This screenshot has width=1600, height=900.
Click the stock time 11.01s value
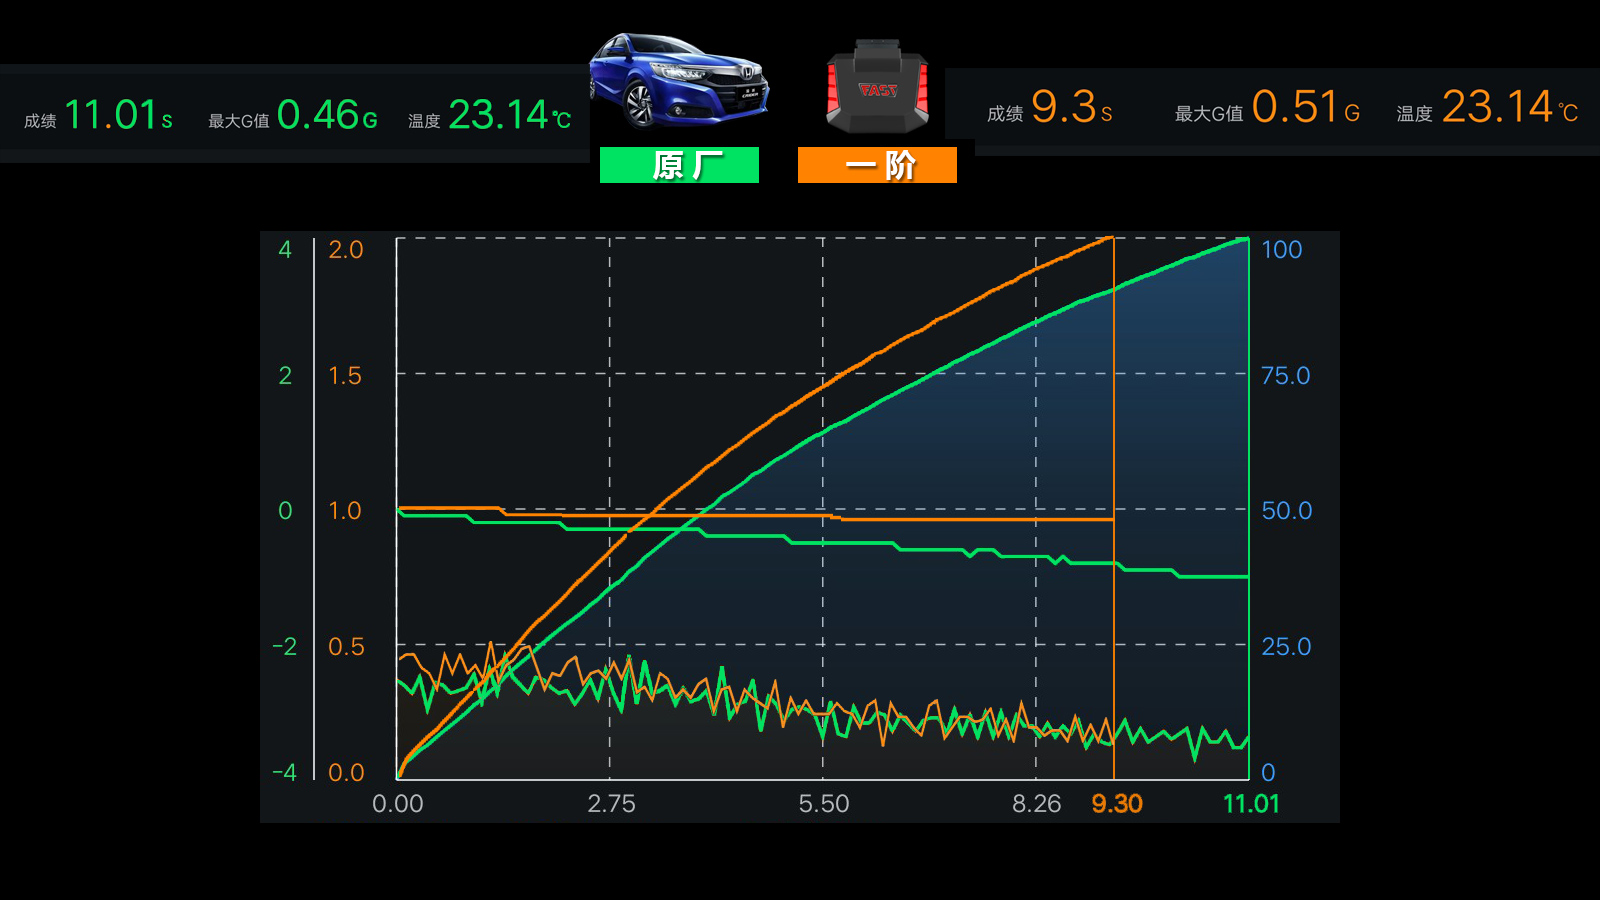(118, 114)
